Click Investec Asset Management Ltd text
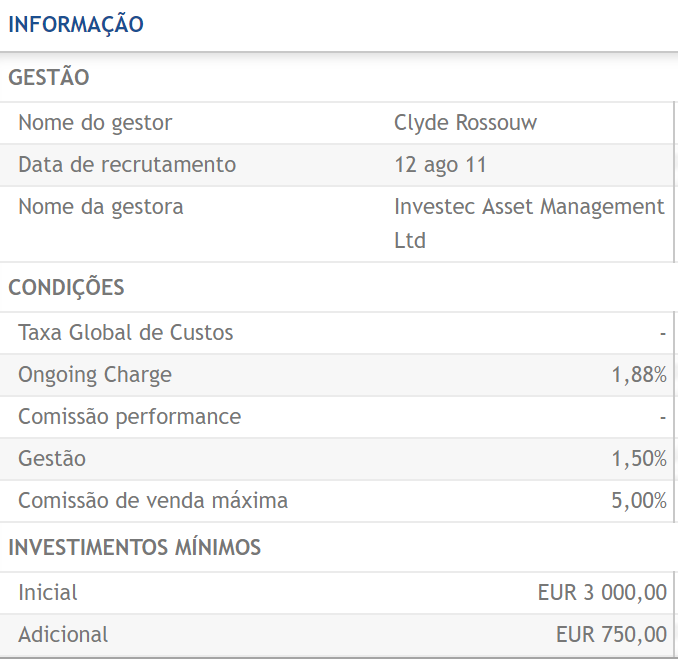This screenshot has height=660, width=678. [528, 223]
